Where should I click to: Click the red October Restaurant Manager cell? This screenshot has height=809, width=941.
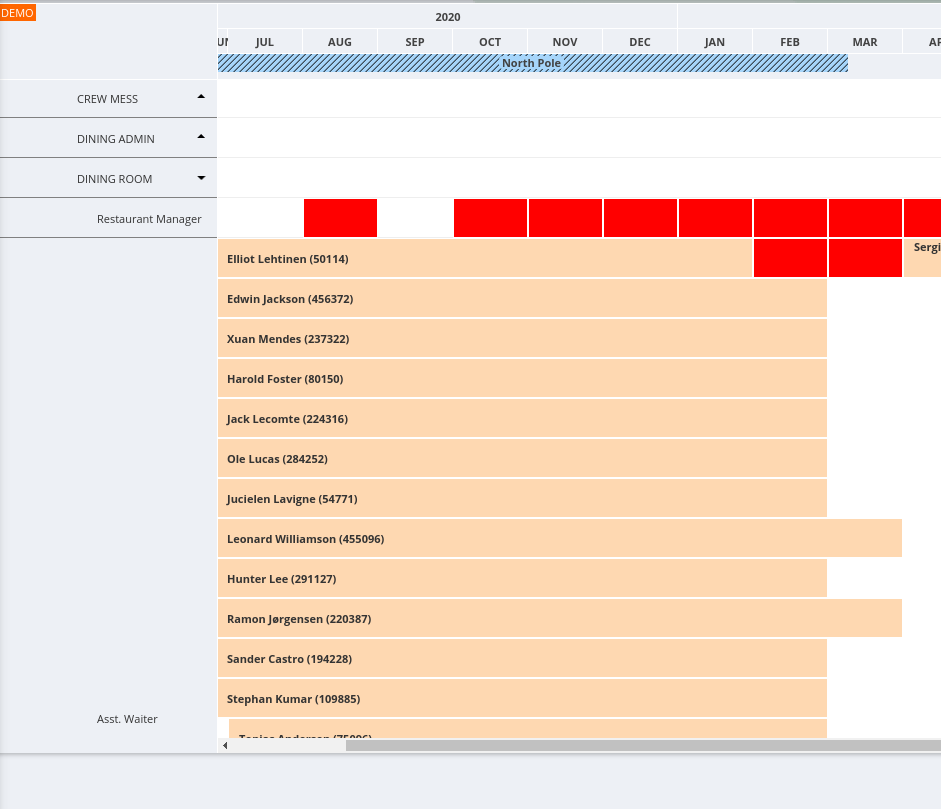tap(490, 218)
